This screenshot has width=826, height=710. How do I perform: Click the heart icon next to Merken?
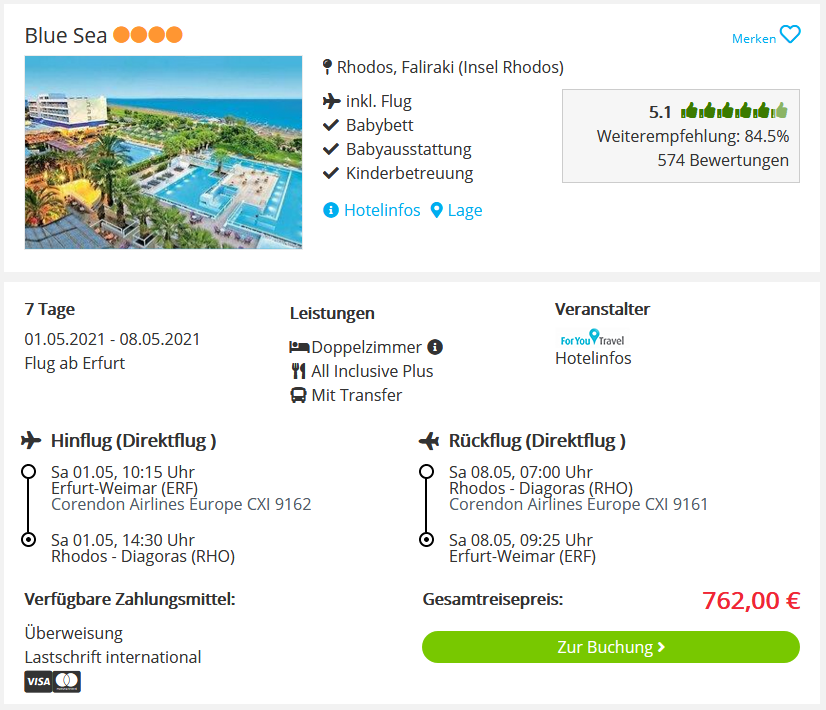tap(790, 35)
